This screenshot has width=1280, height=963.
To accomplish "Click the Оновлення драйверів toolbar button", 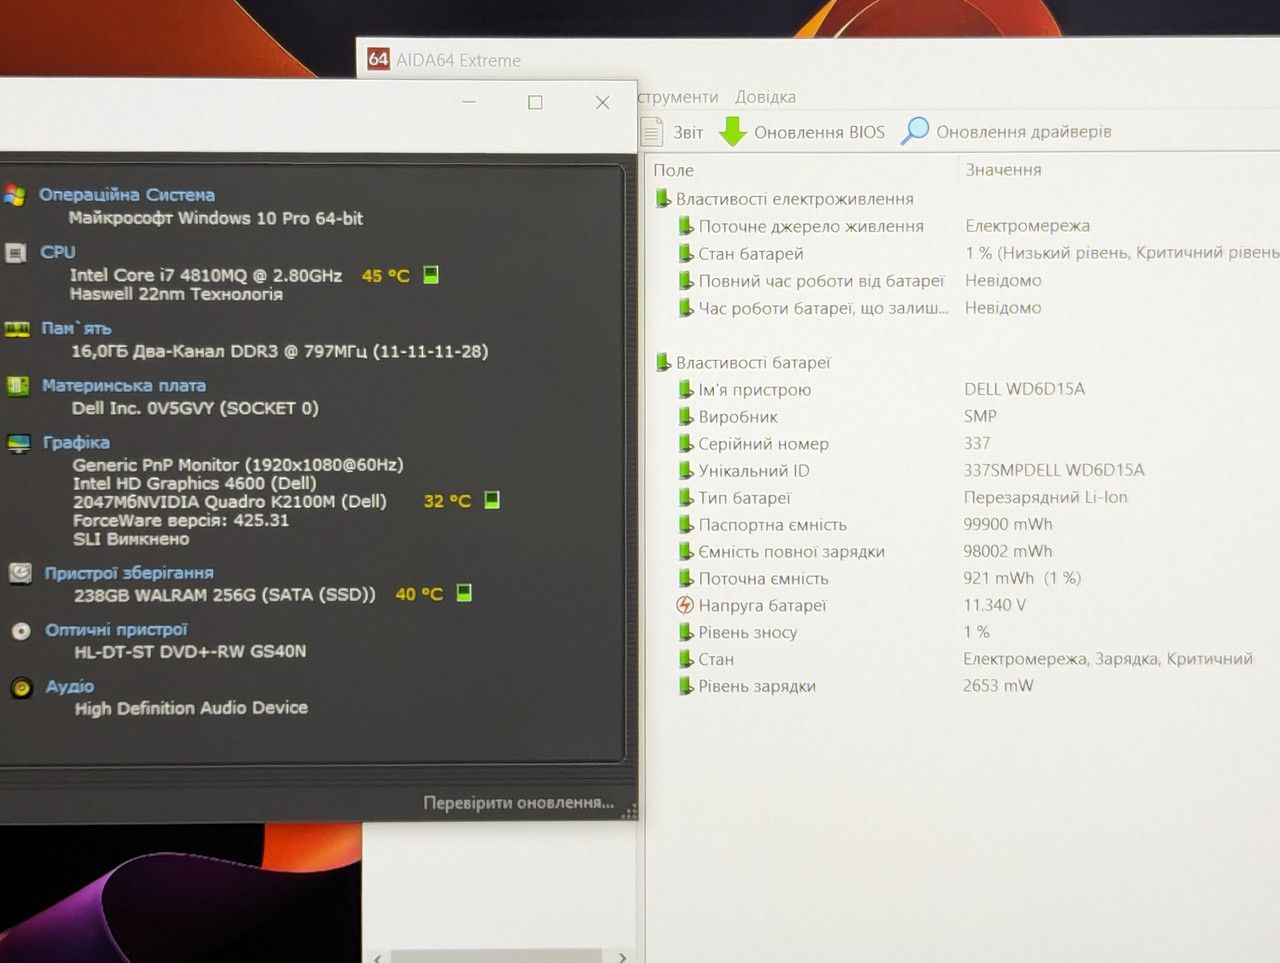I will pos(1006,132).
